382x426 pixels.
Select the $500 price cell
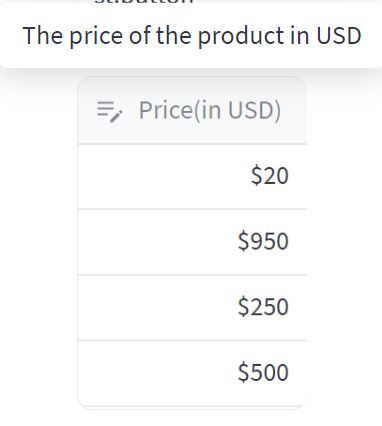(192, 373)
